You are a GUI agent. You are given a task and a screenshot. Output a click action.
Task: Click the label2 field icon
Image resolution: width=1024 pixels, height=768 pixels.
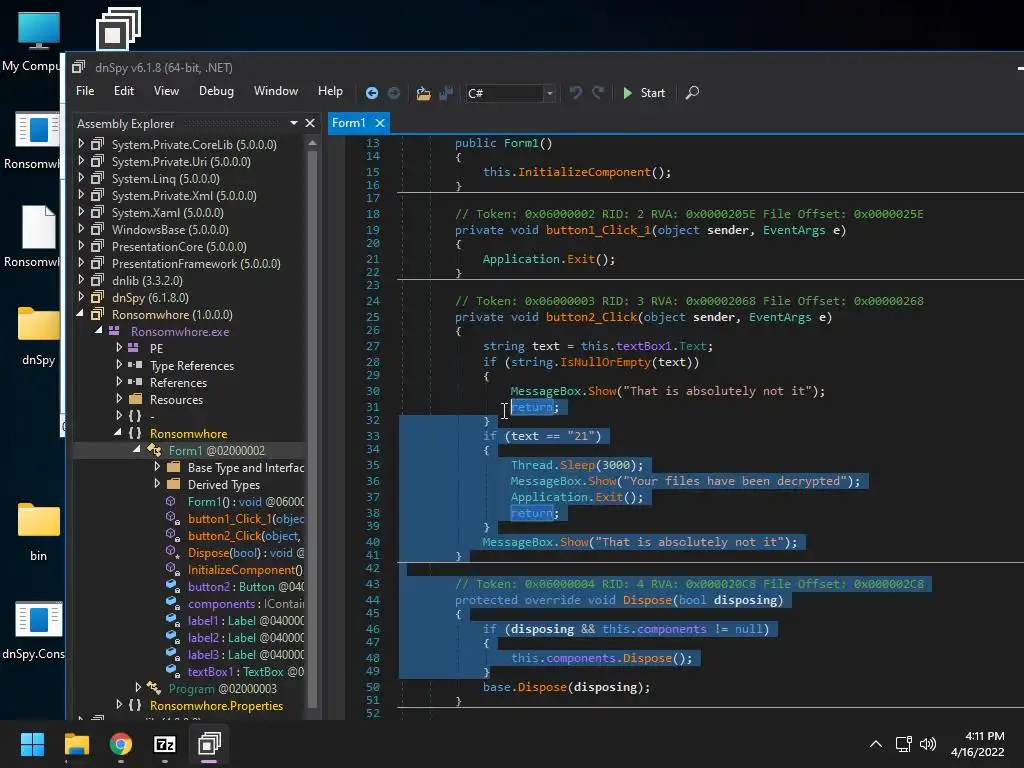point(172,637)
